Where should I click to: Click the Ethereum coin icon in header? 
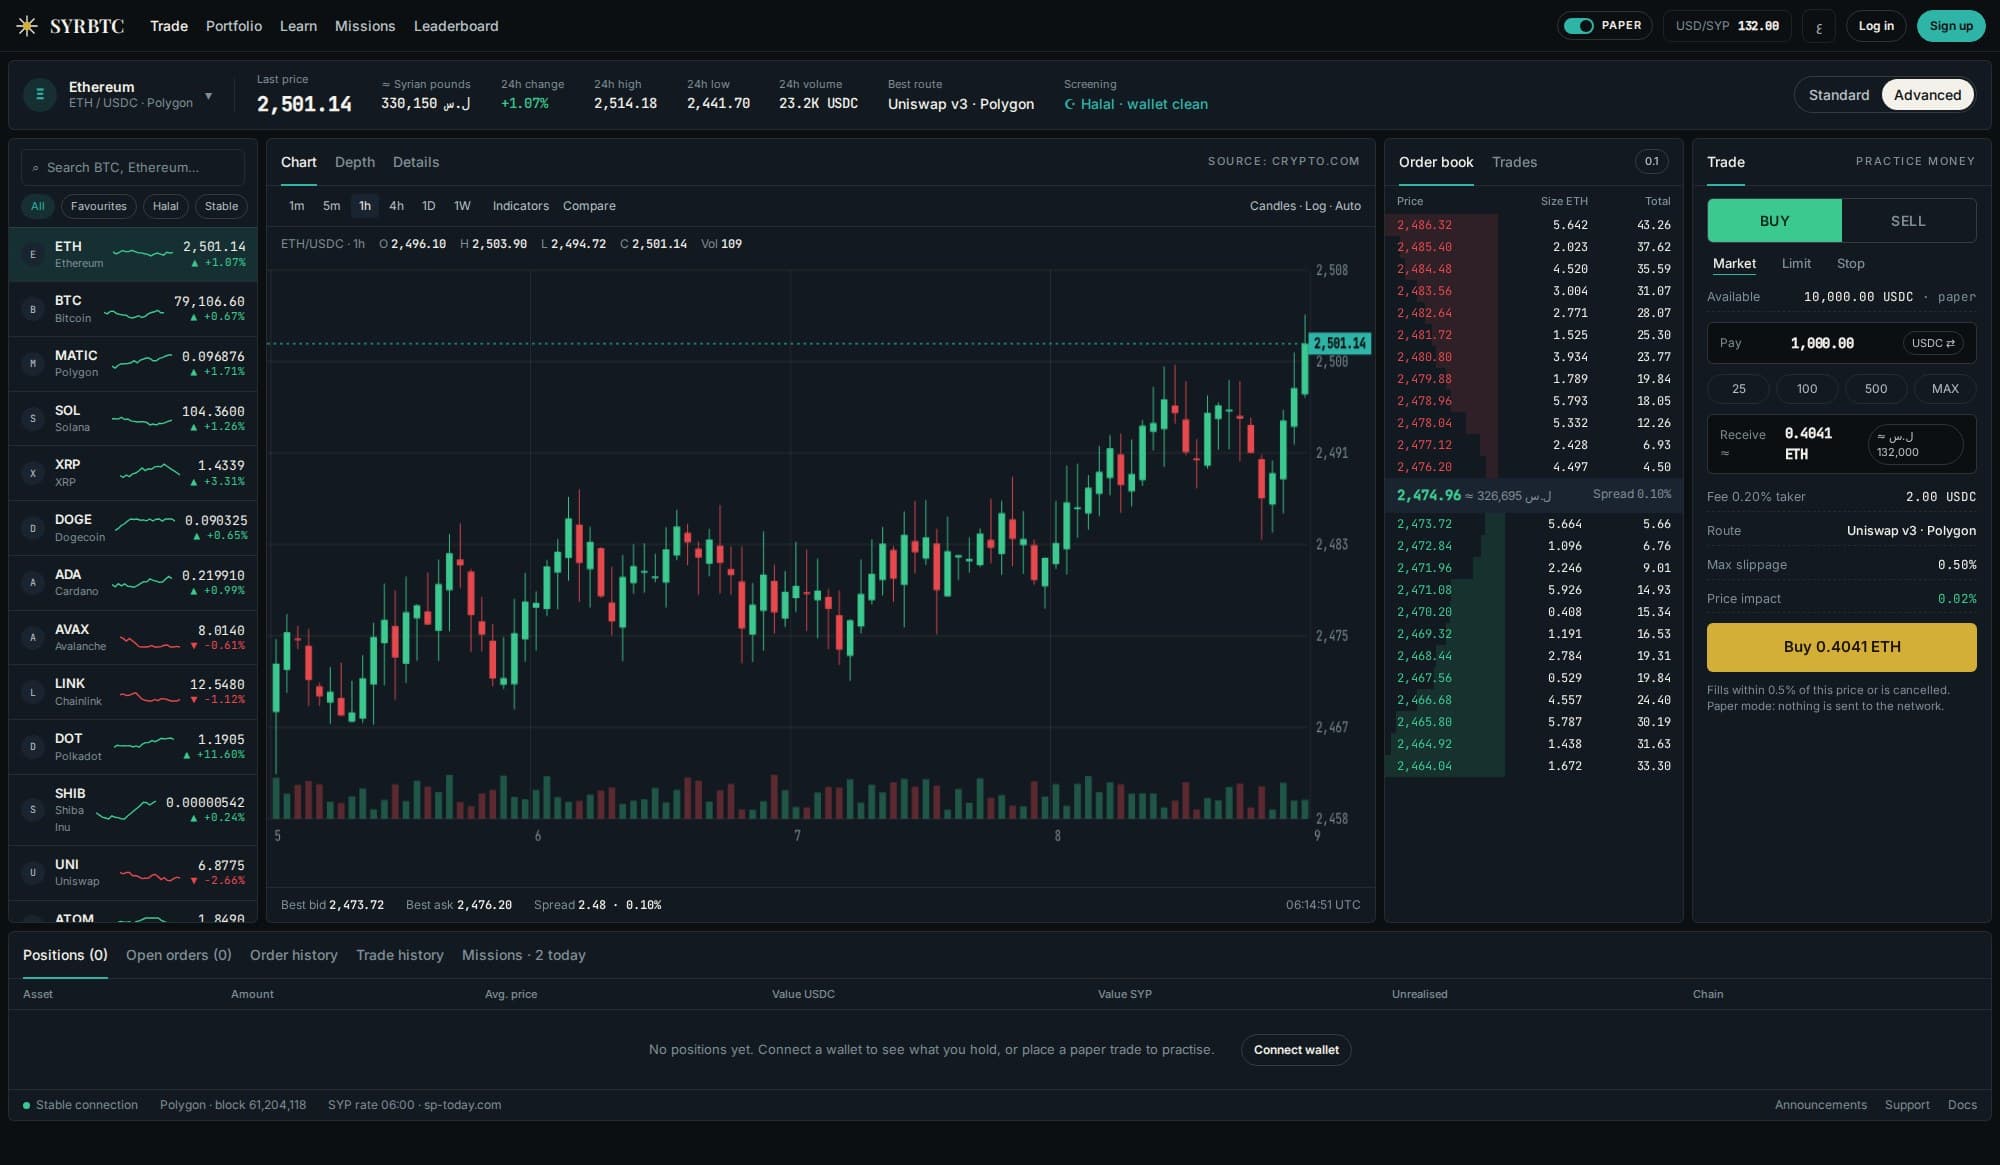click(40, 94)
